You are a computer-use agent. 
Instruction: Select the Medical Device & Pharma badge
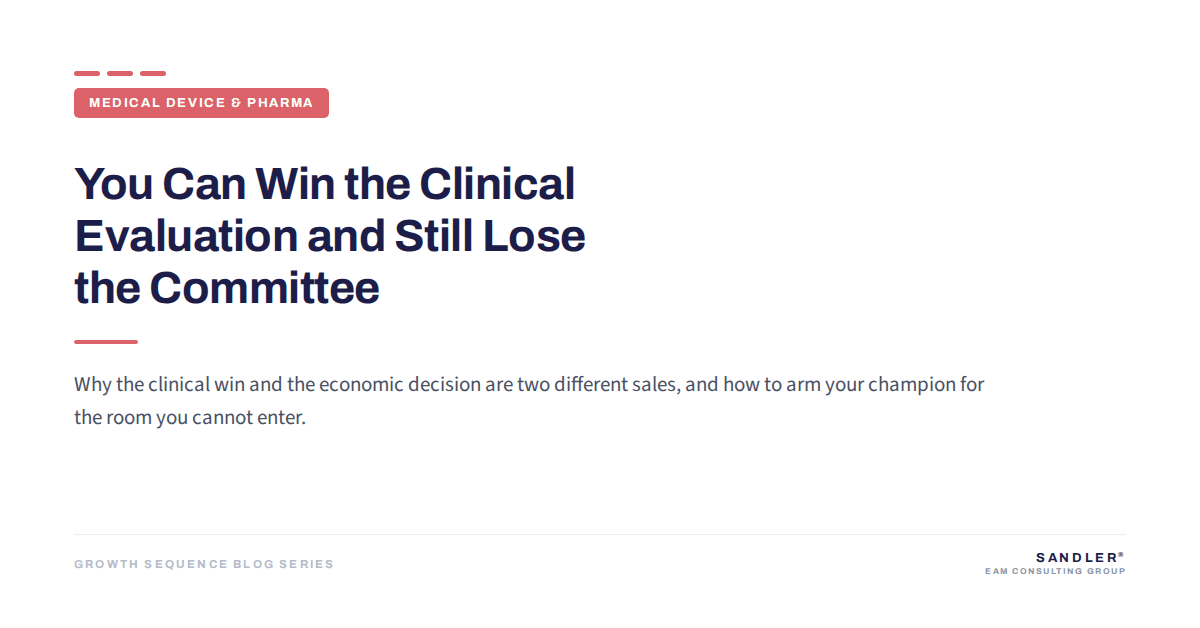coord(201,103)
